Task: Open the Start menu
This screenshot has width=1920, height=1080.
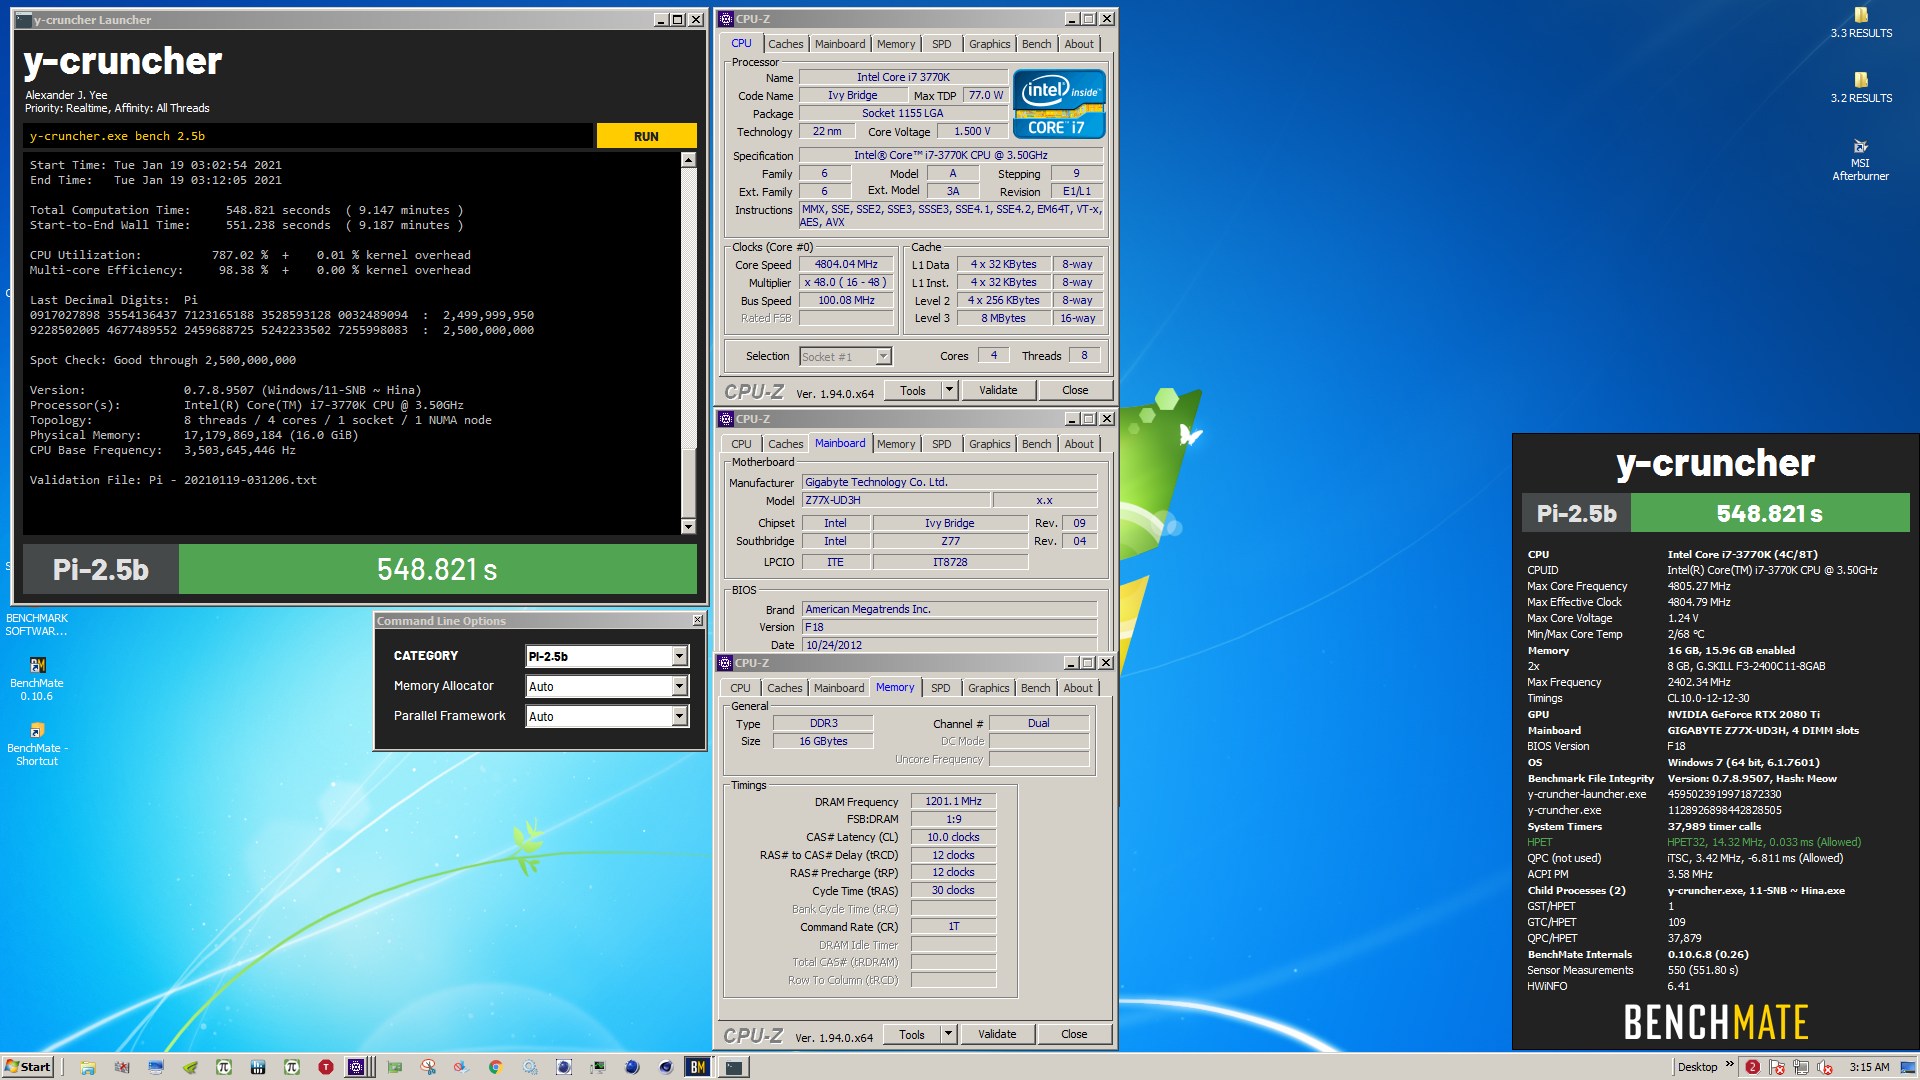Action: (28, 1067)
